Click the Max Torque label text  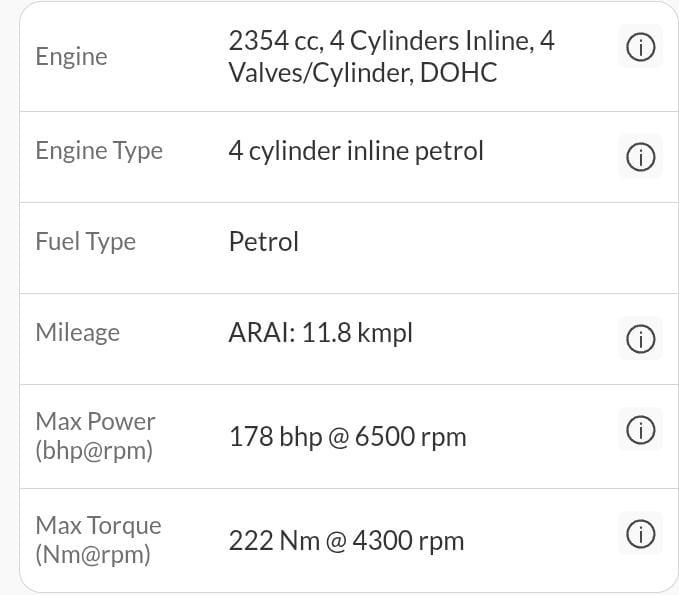click(98, 525)
